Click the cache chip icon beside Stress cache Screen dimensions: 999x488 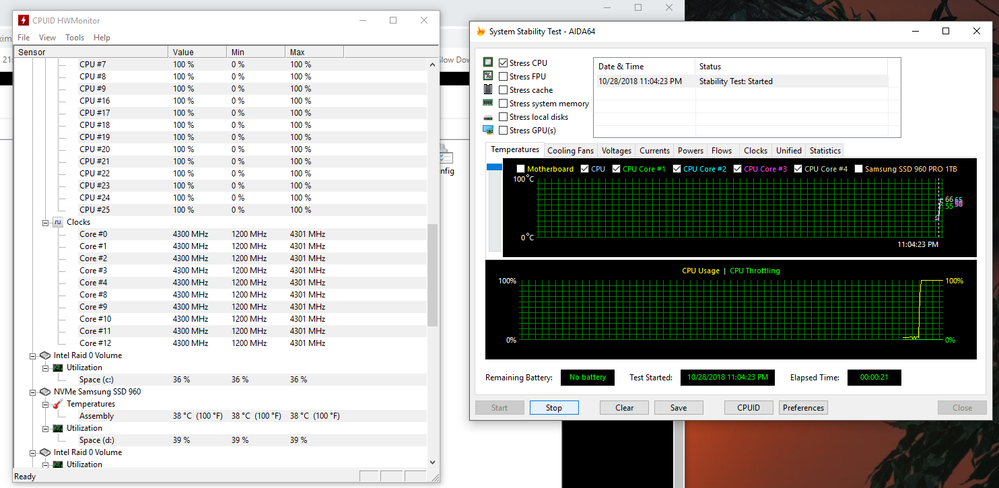coord(488,89)
